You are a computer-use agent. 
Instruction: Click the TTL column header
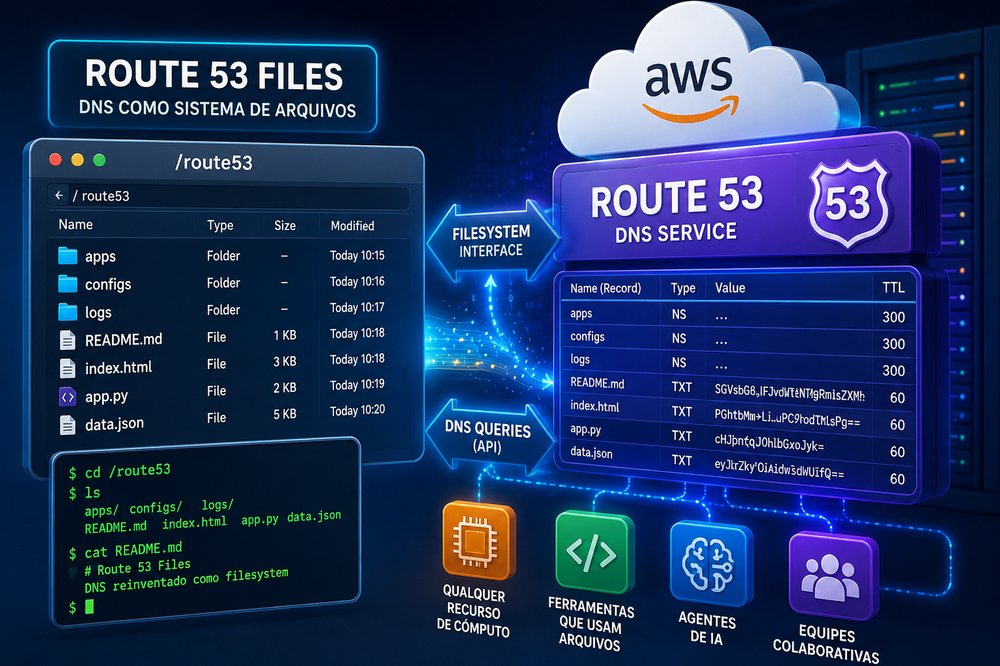coord(893,288)
